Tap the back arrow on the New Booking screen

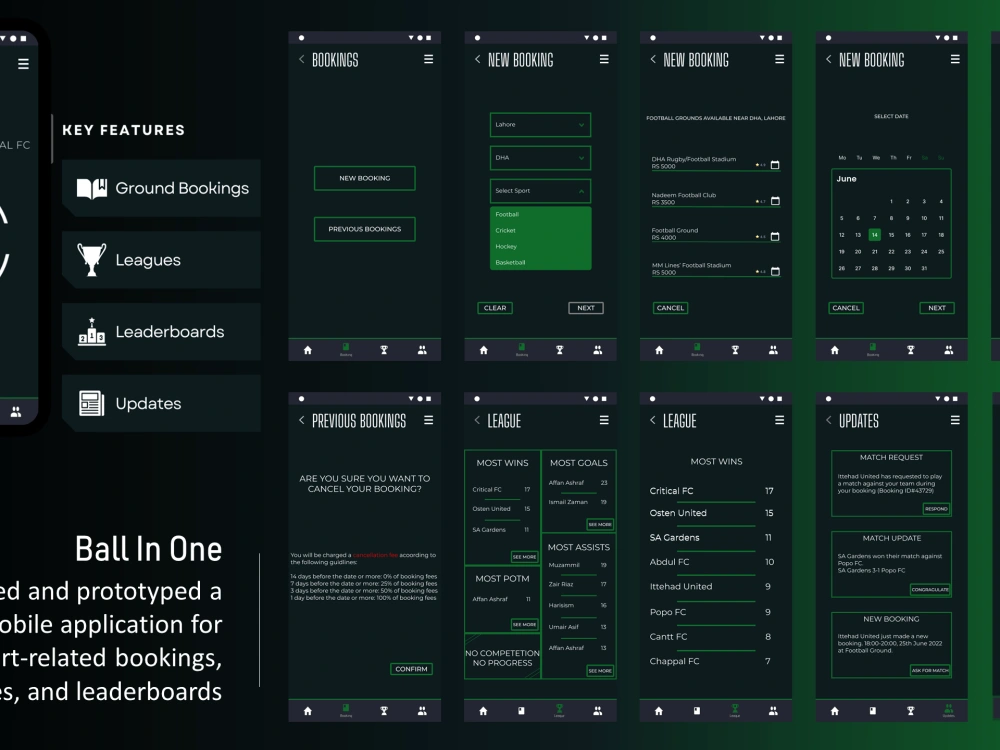pos(477,59)
